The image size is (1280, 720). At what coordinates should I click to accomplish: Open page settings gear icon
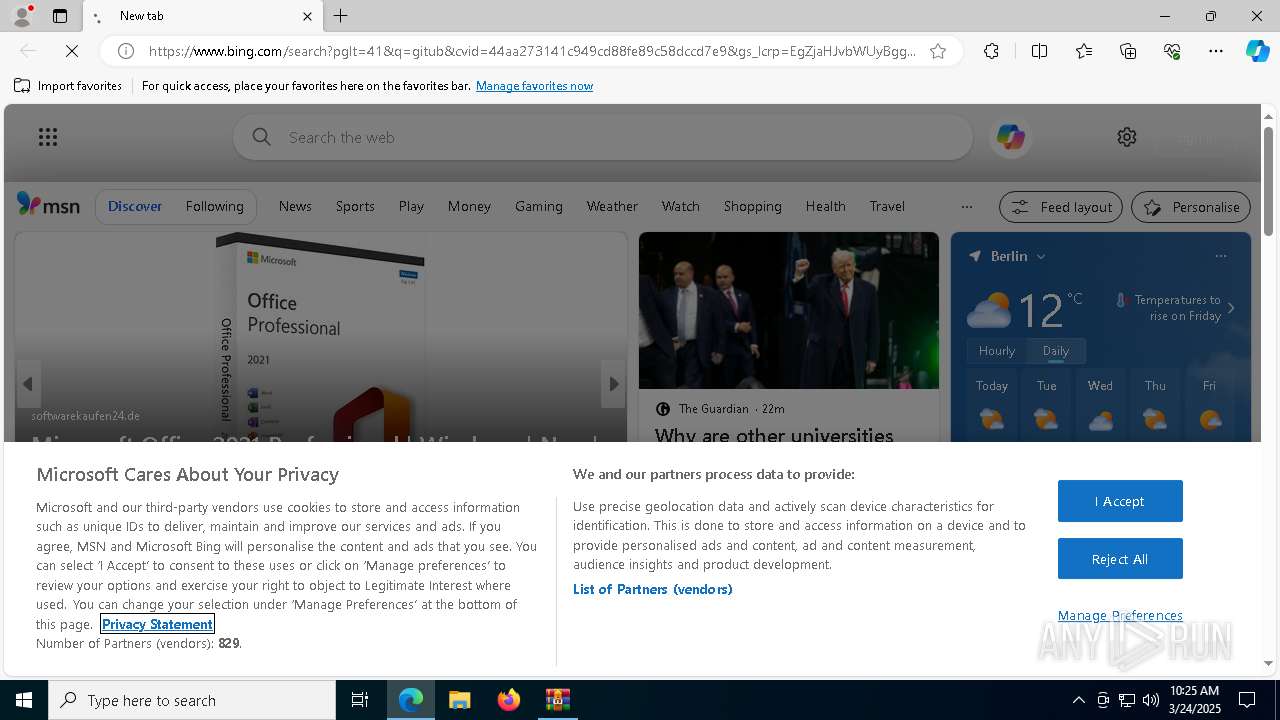pos(1127,137)
